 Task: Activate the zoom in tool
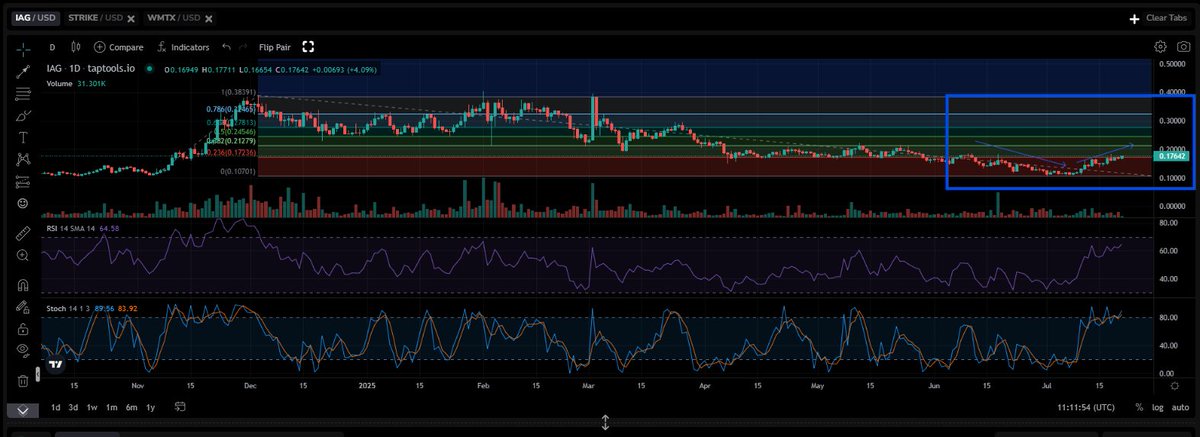pos(23,255)
